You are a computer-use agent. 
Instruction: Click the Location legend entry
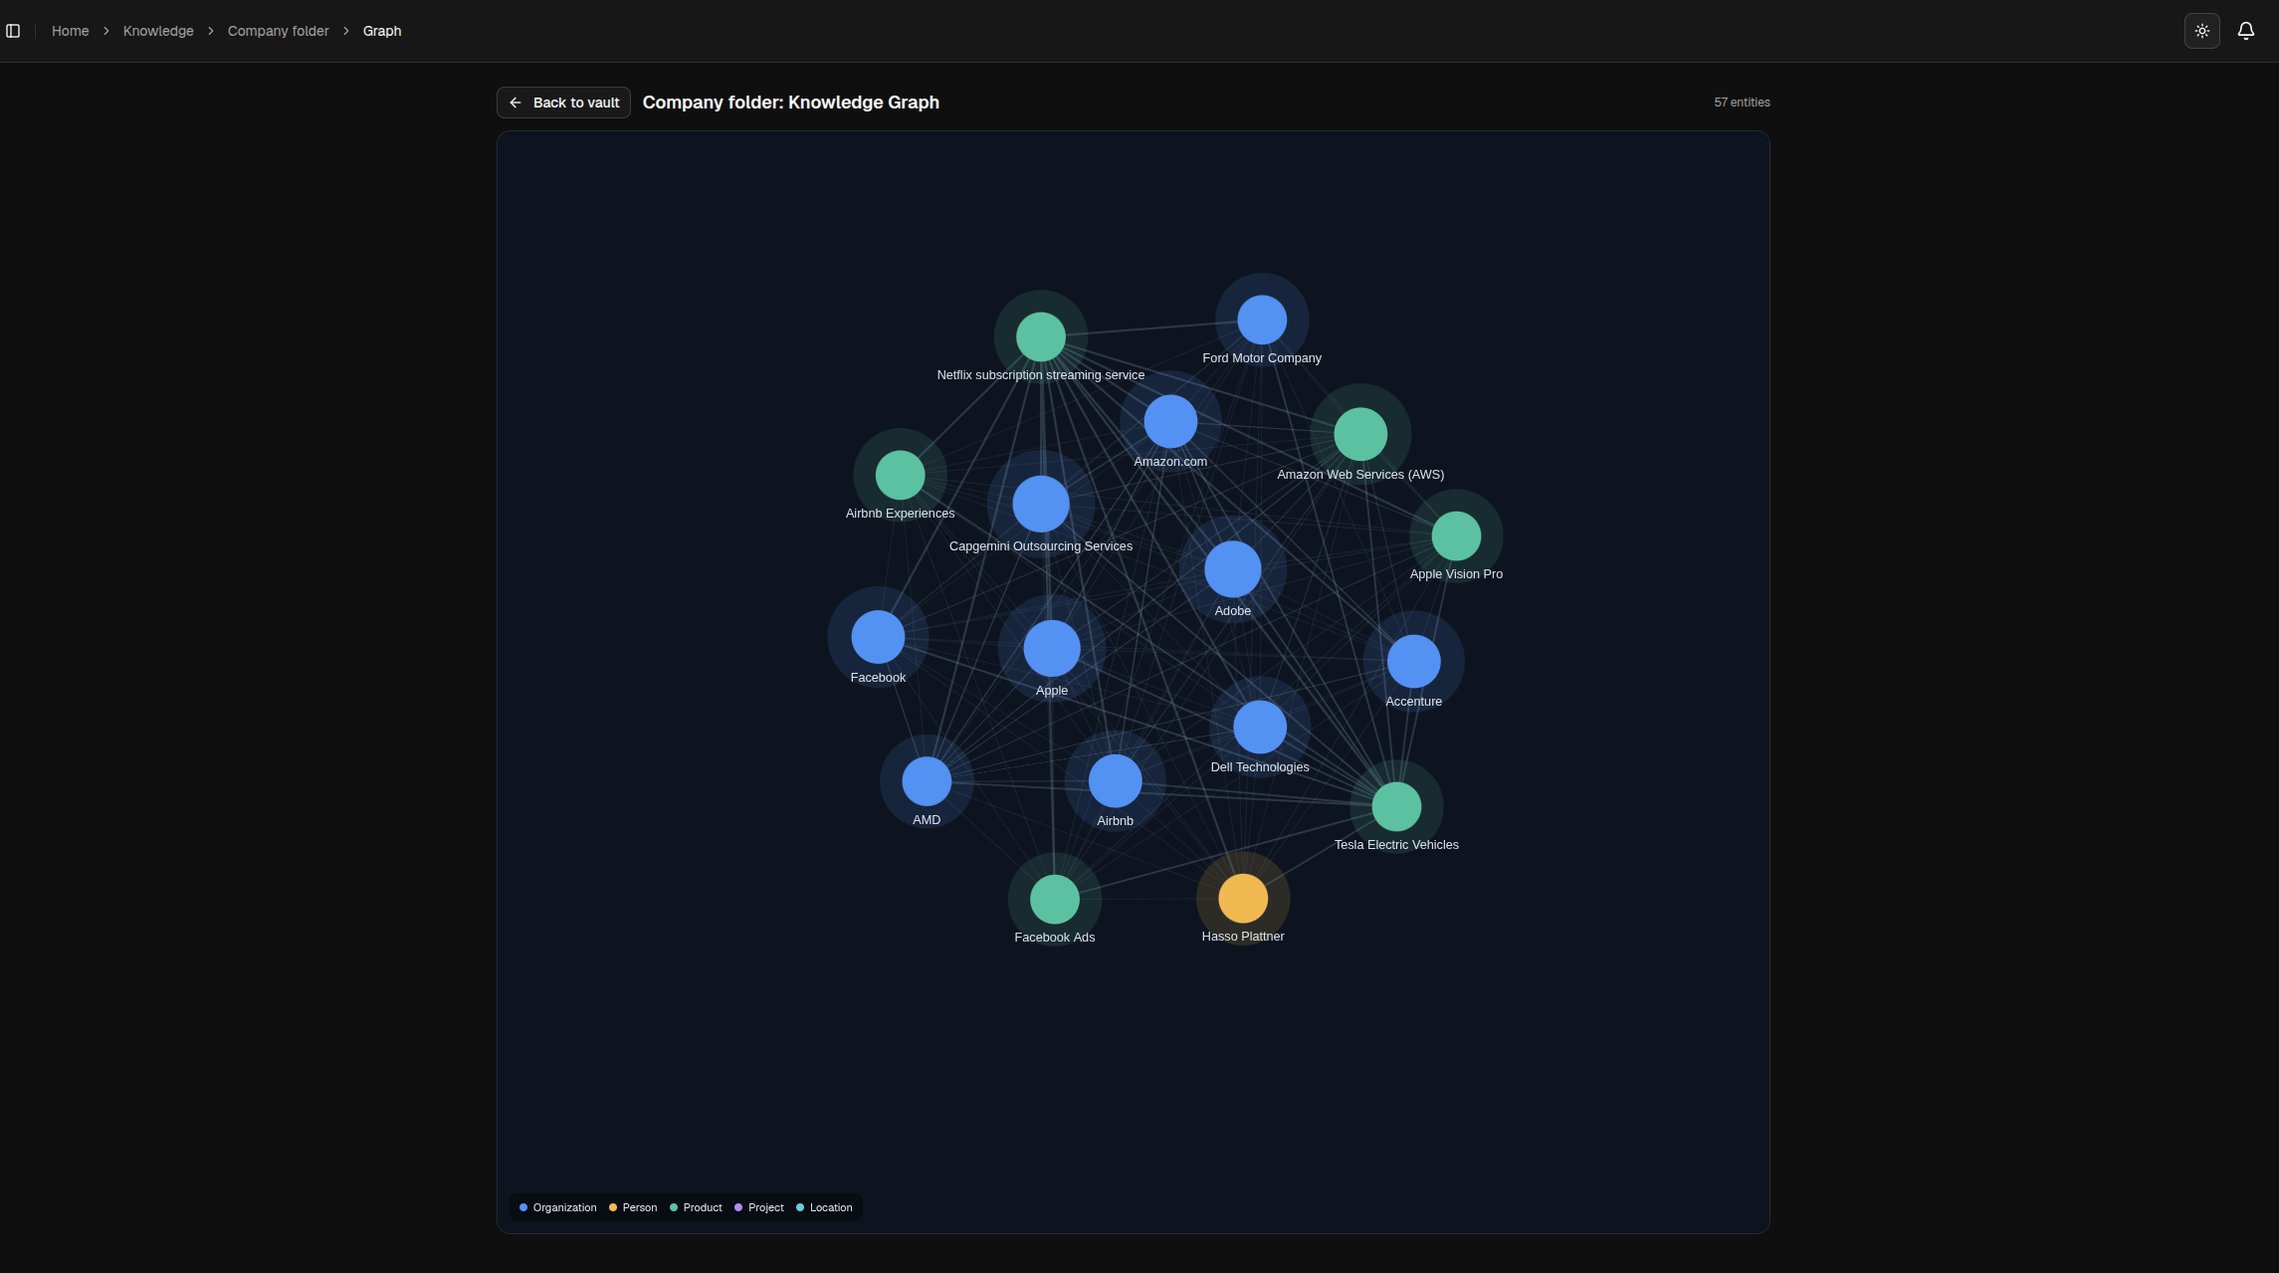[824, 1207]
